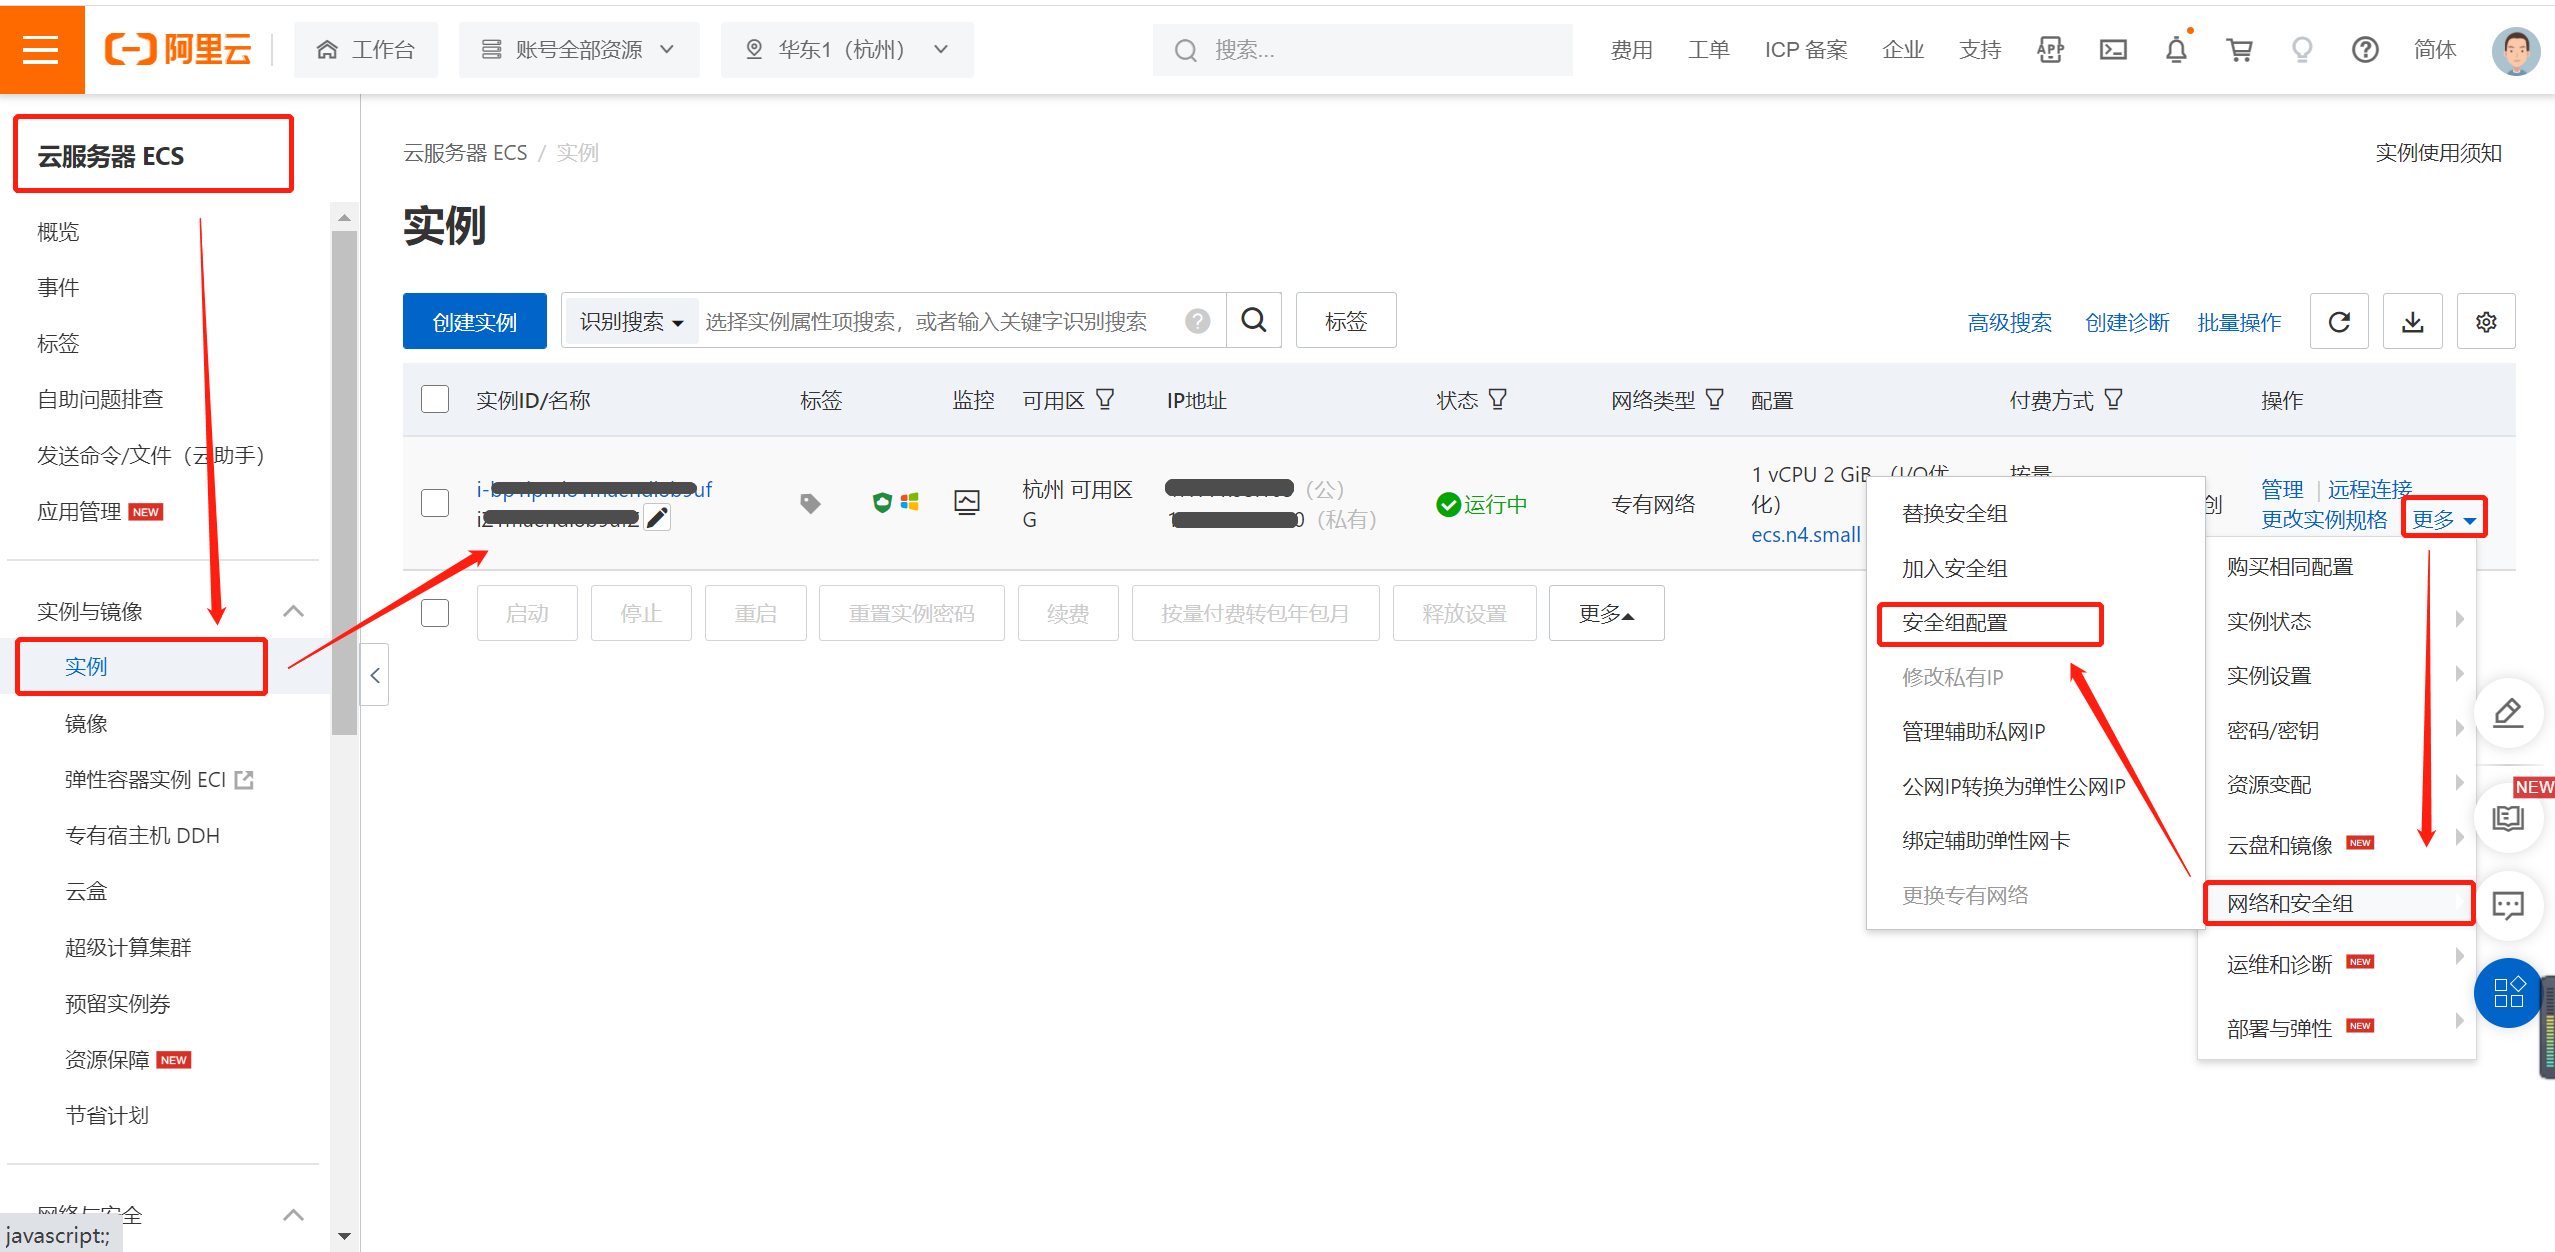Screen dimensions: 2555x1252
Task: Click the Windows OS icon on the instance
Action: (x=909, y=502)
